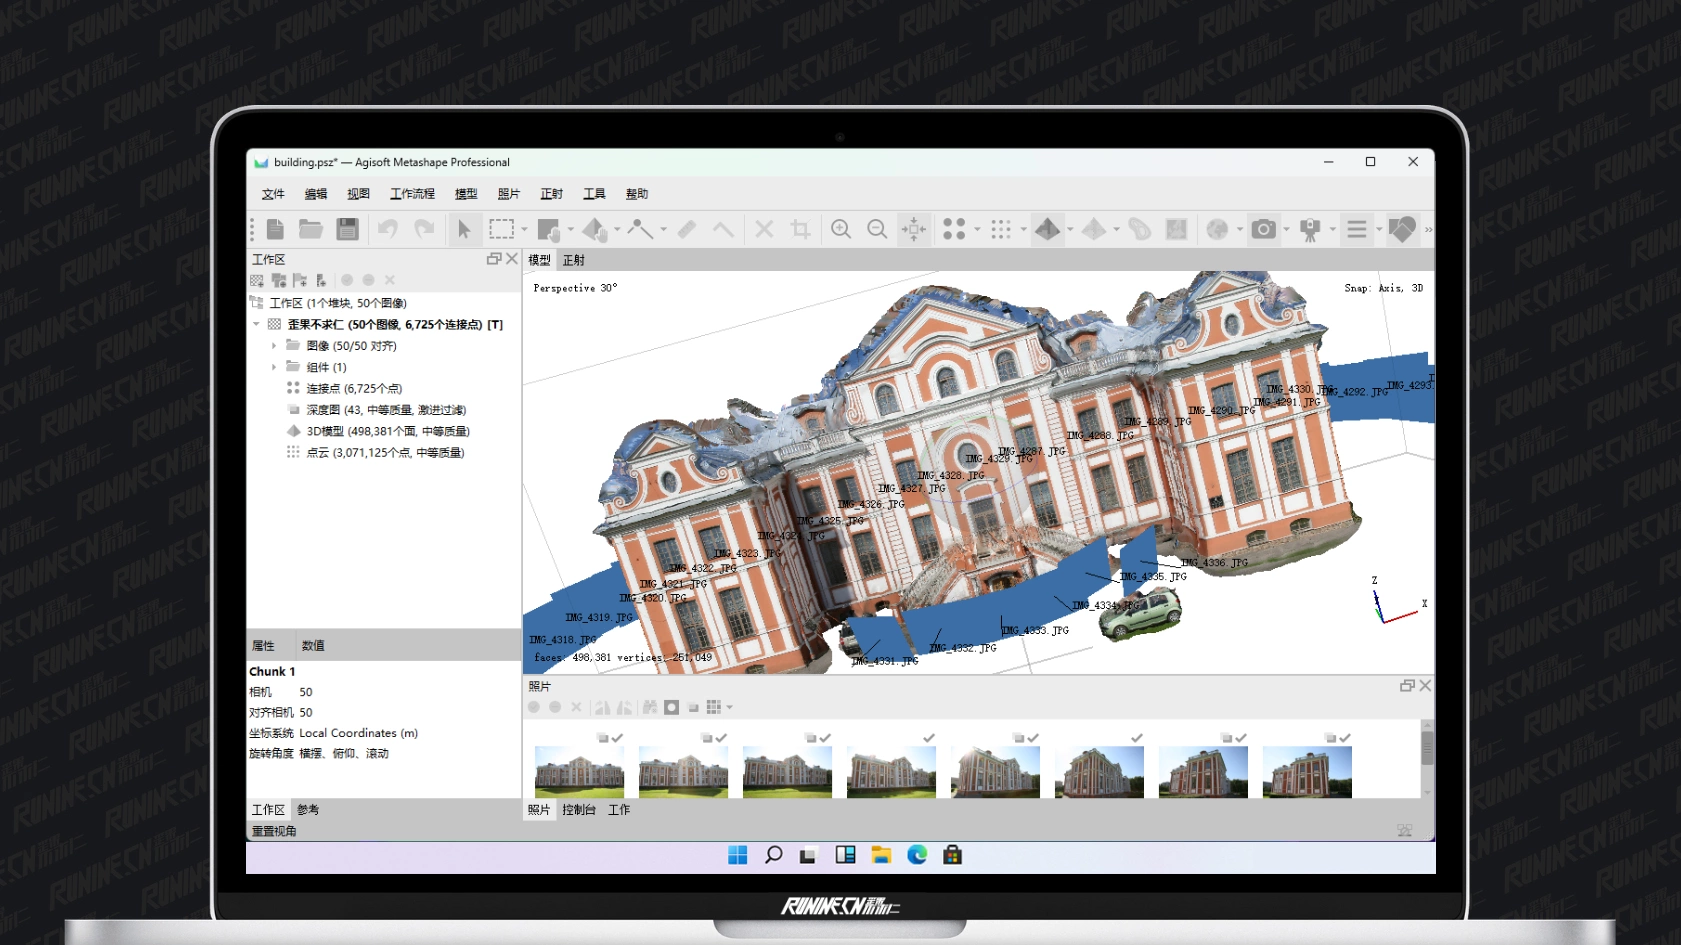Screen dimensions: 1681x945
Task: Click the Zoom In magnifier icon
Action: [841, 229]
